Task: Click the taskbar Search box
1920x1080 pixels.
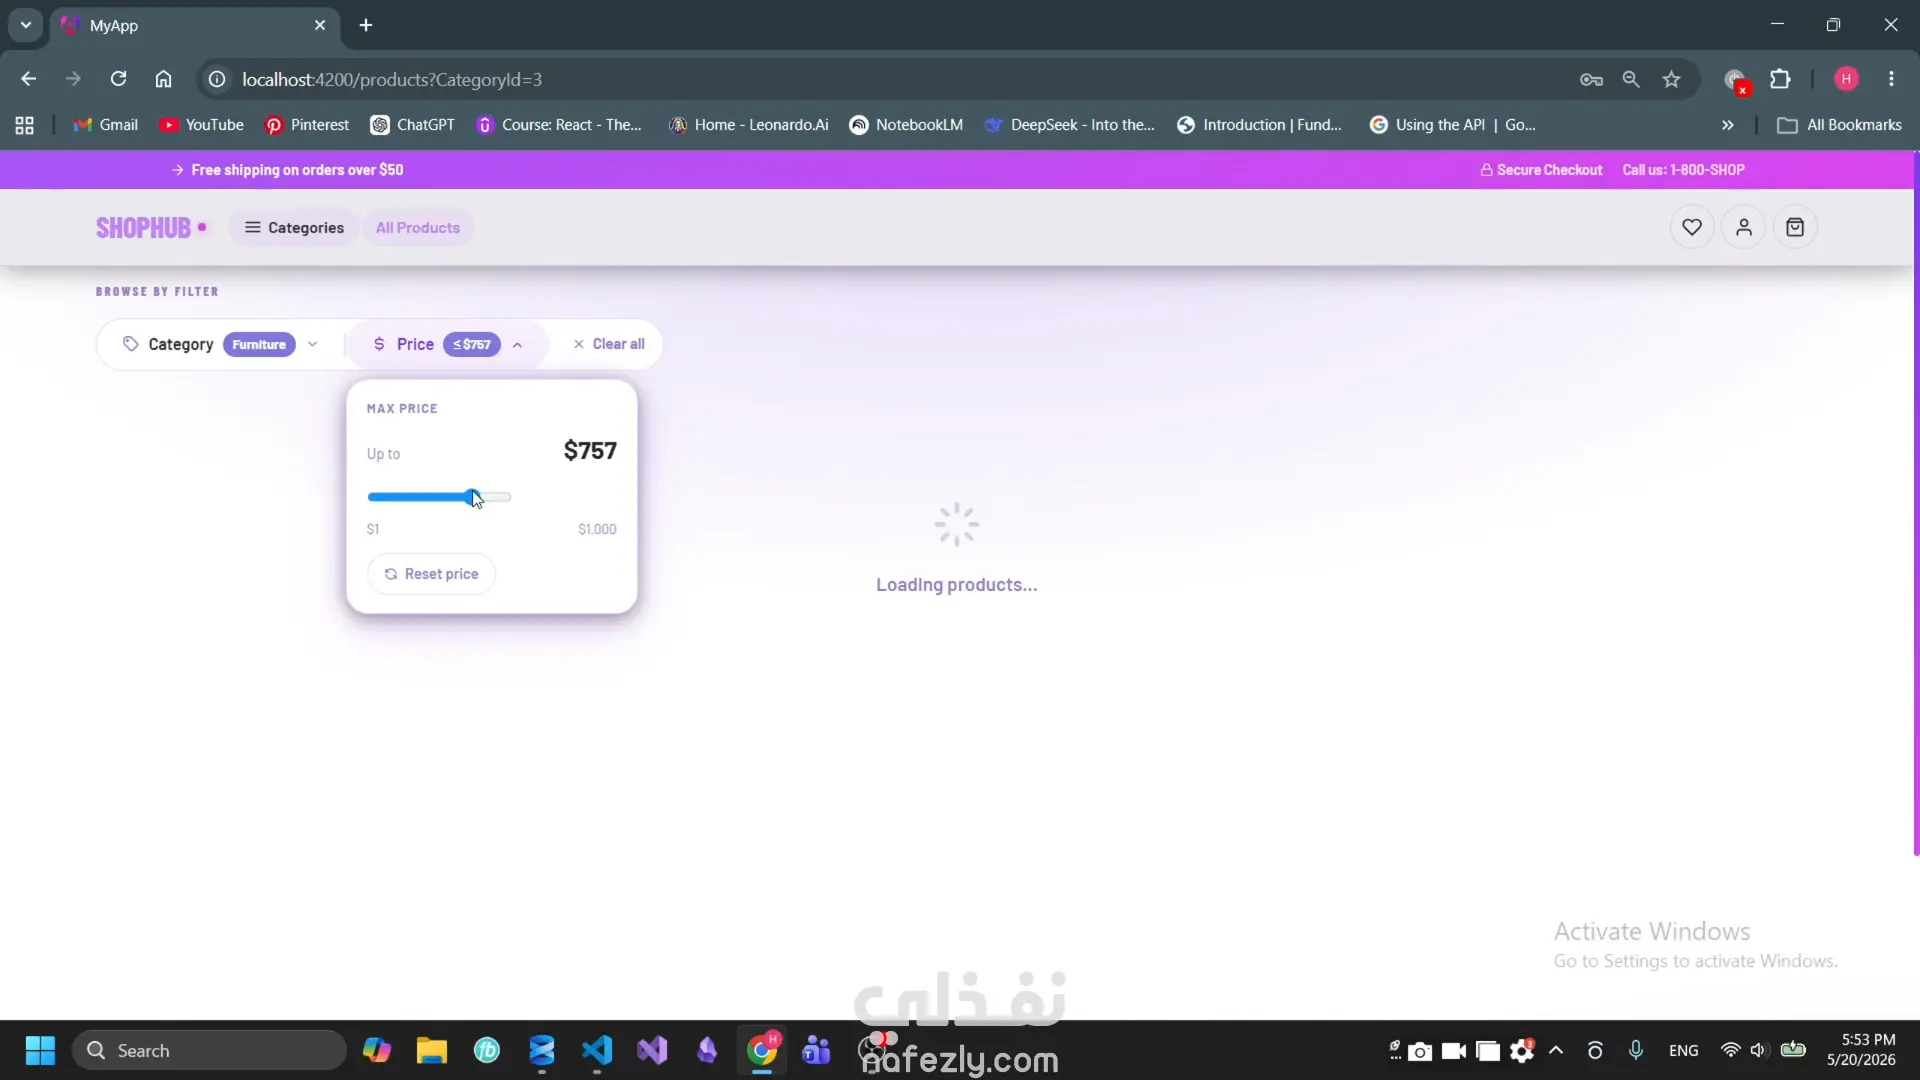Action: click(x=210, y=1051)
